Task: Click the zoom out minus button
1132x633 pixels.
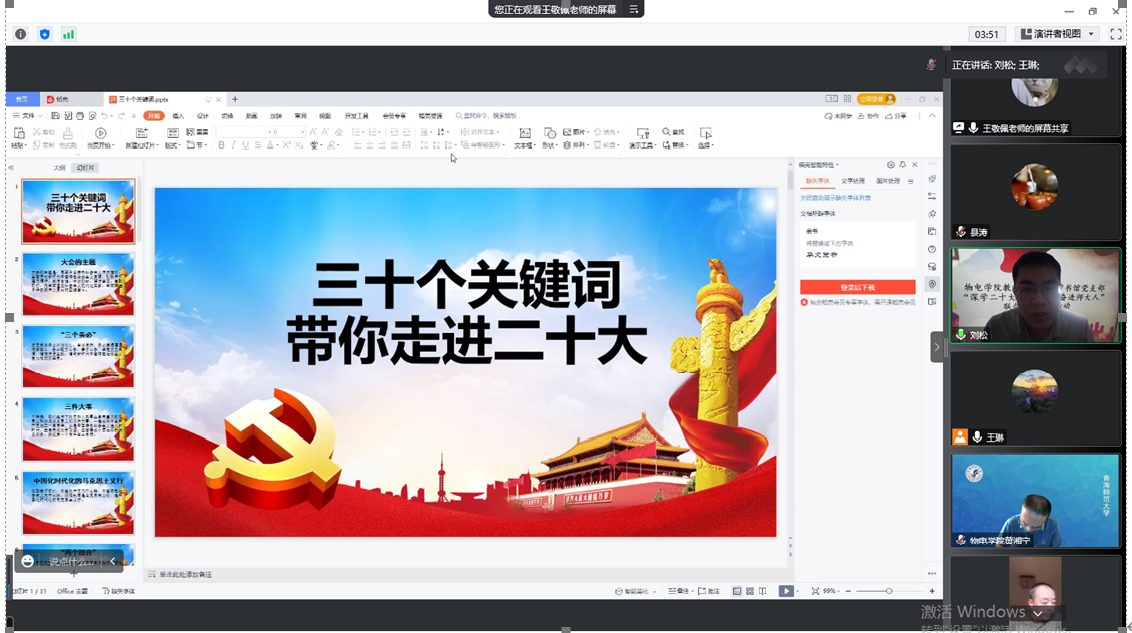Action: 848,591
